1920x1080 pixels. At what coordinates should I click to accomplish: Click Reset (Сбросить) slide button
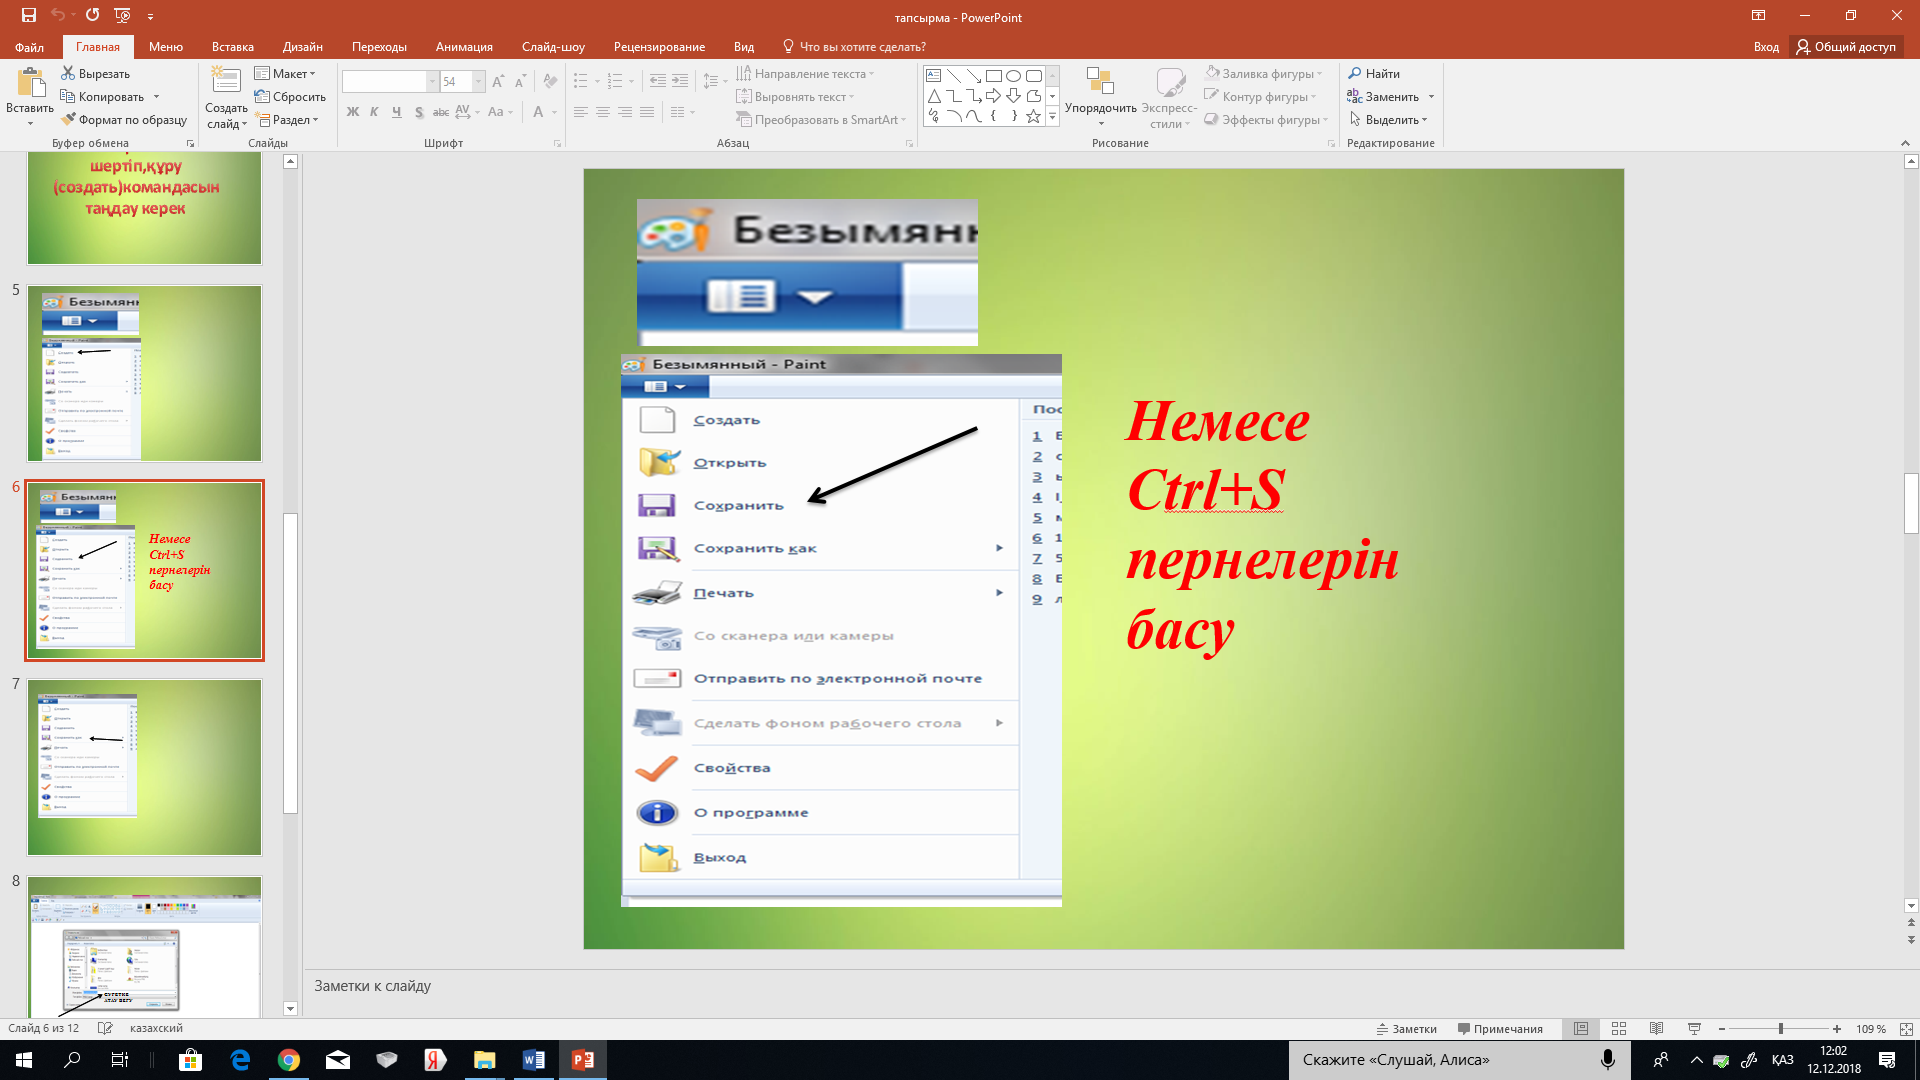point(290,97)
